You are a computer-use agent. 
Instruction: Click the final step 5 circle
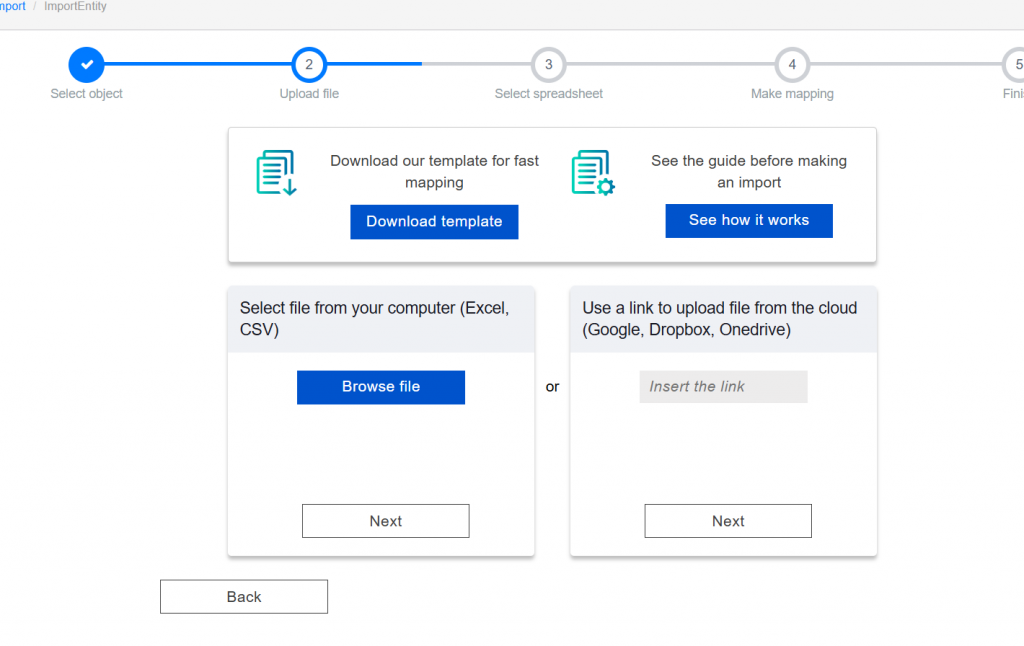coord(1014,64)
